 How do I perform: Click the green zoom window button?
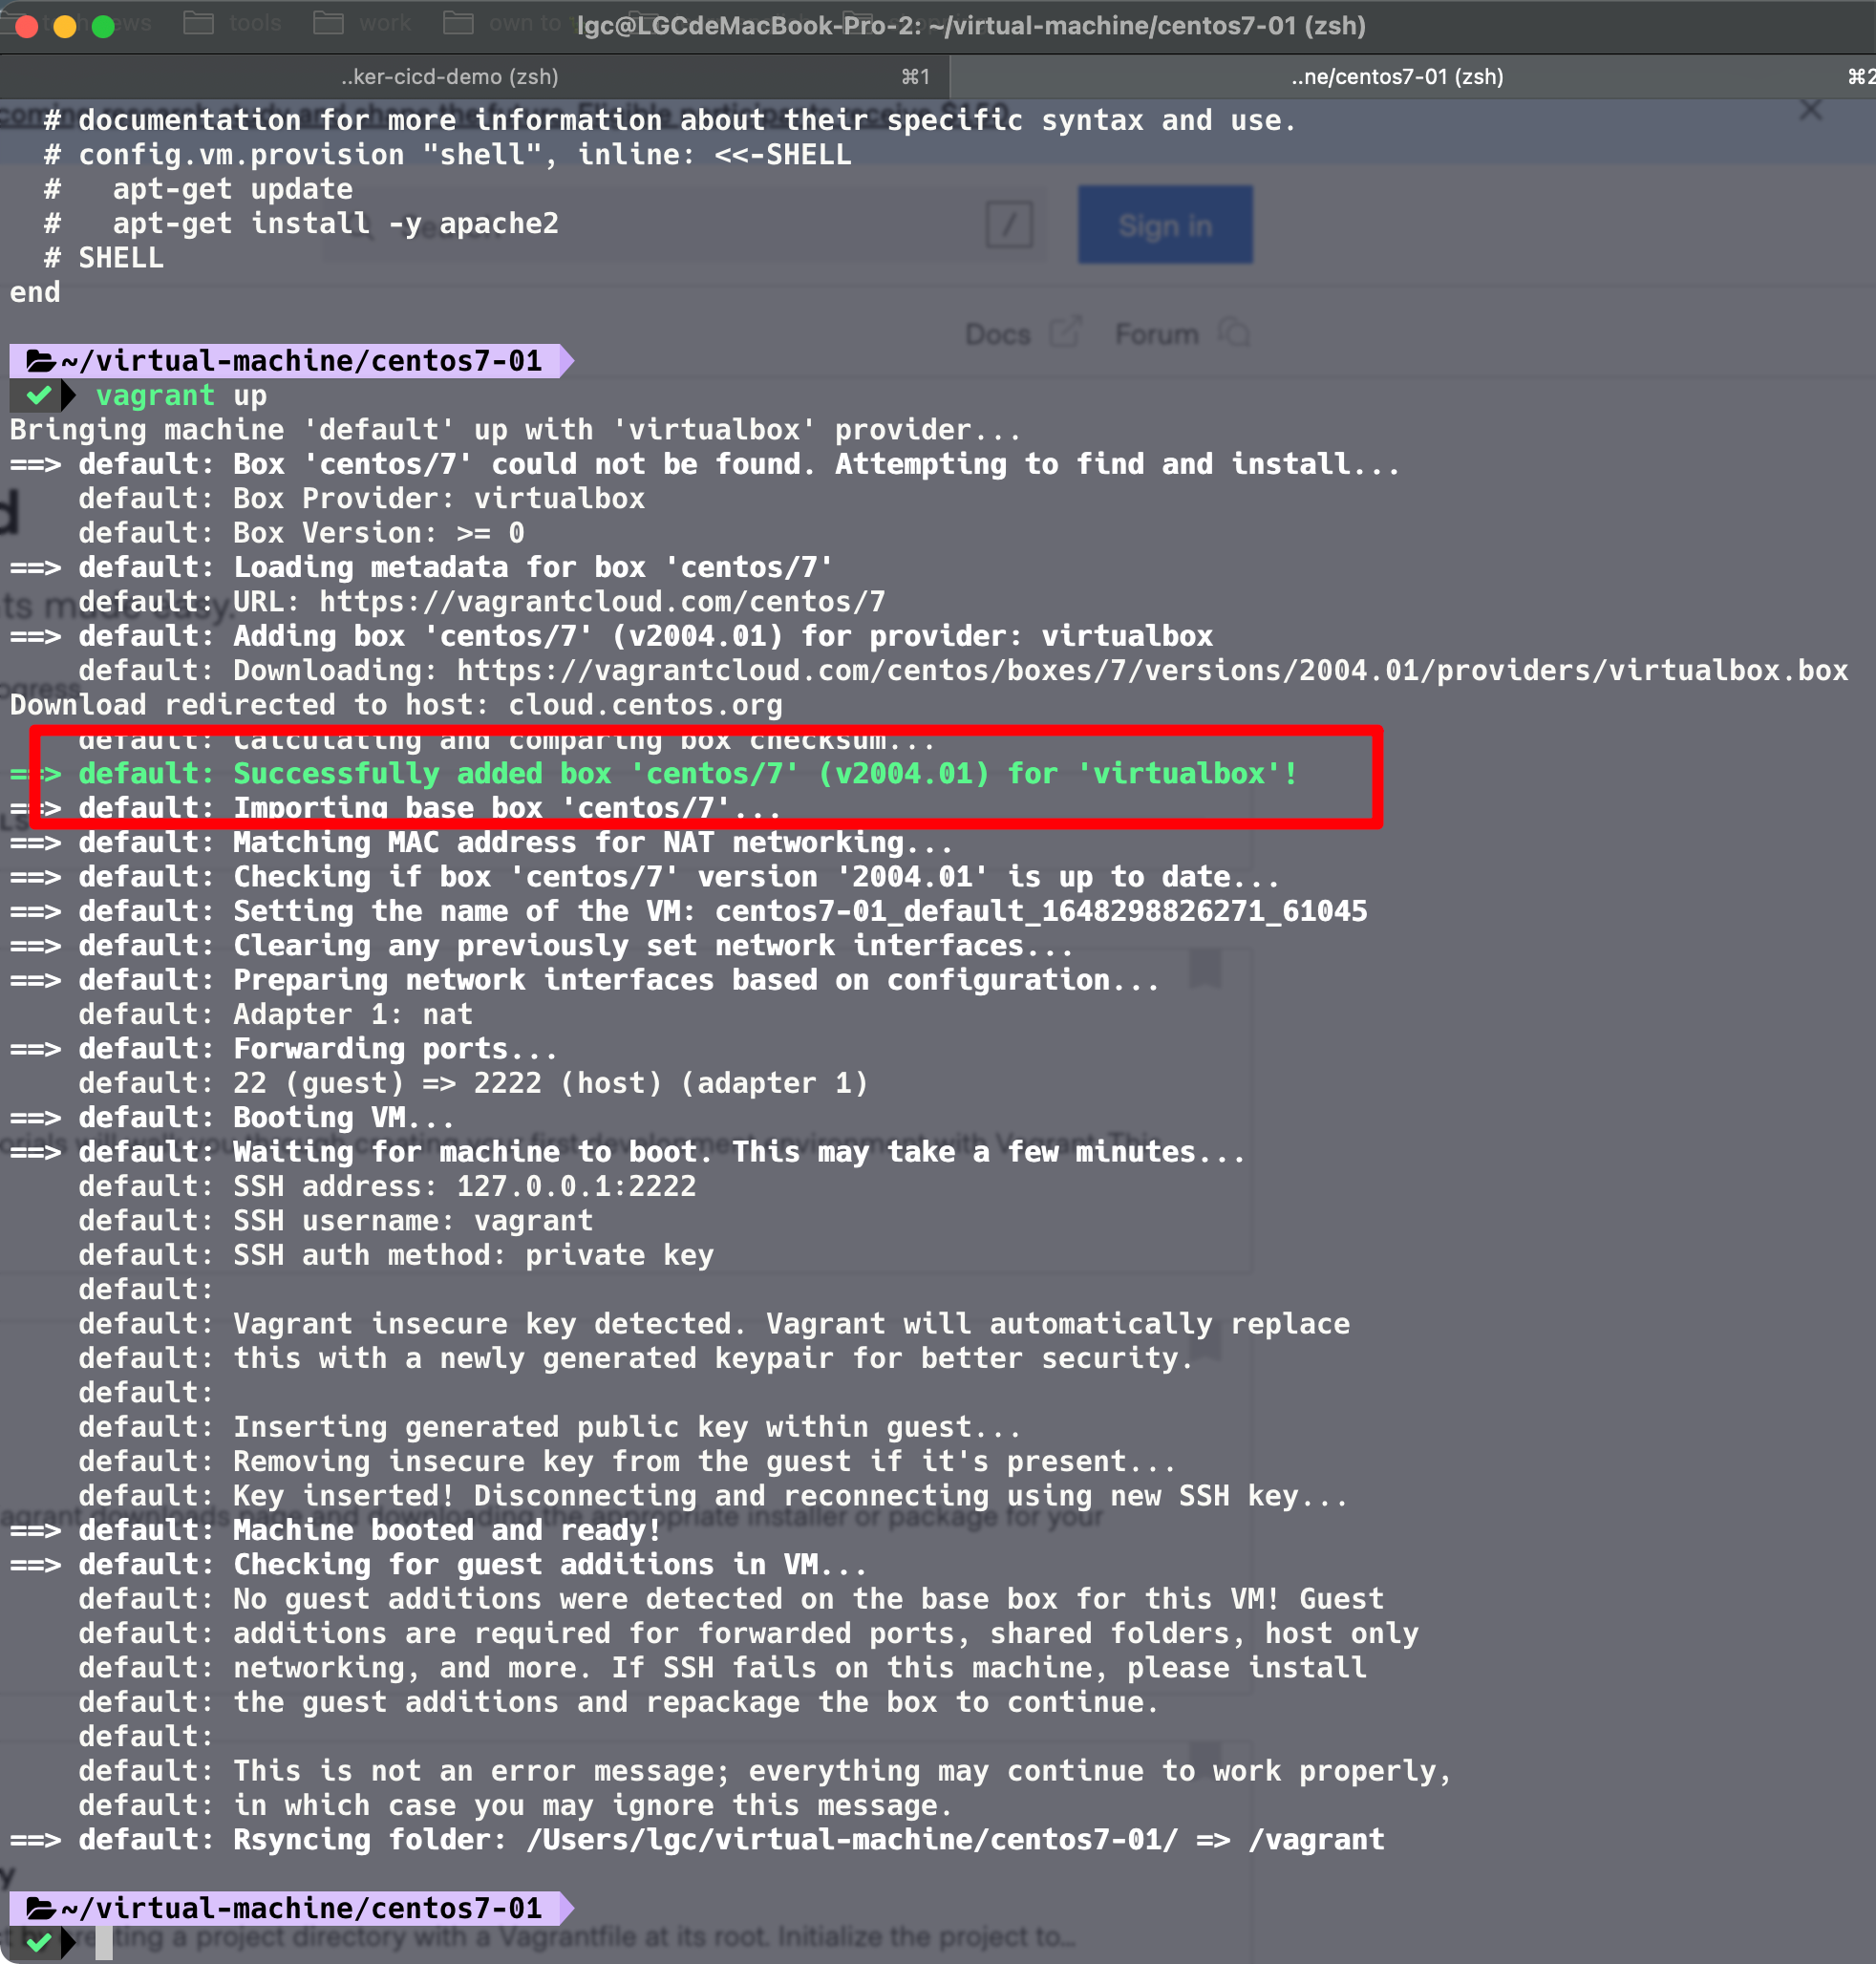tap(103, 26)
